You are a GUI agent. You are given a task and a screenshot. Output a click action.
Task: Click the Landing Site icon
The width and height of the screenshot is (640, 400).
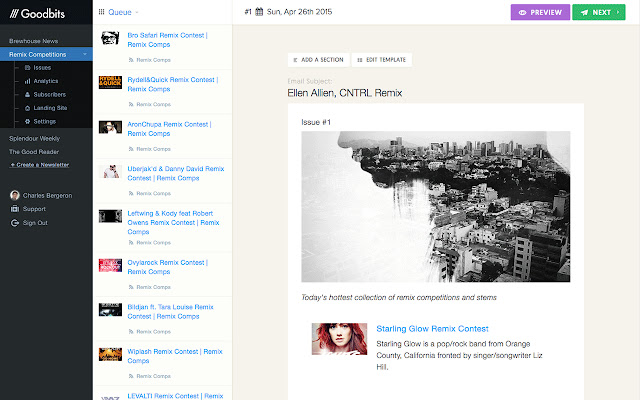[27, 108]
